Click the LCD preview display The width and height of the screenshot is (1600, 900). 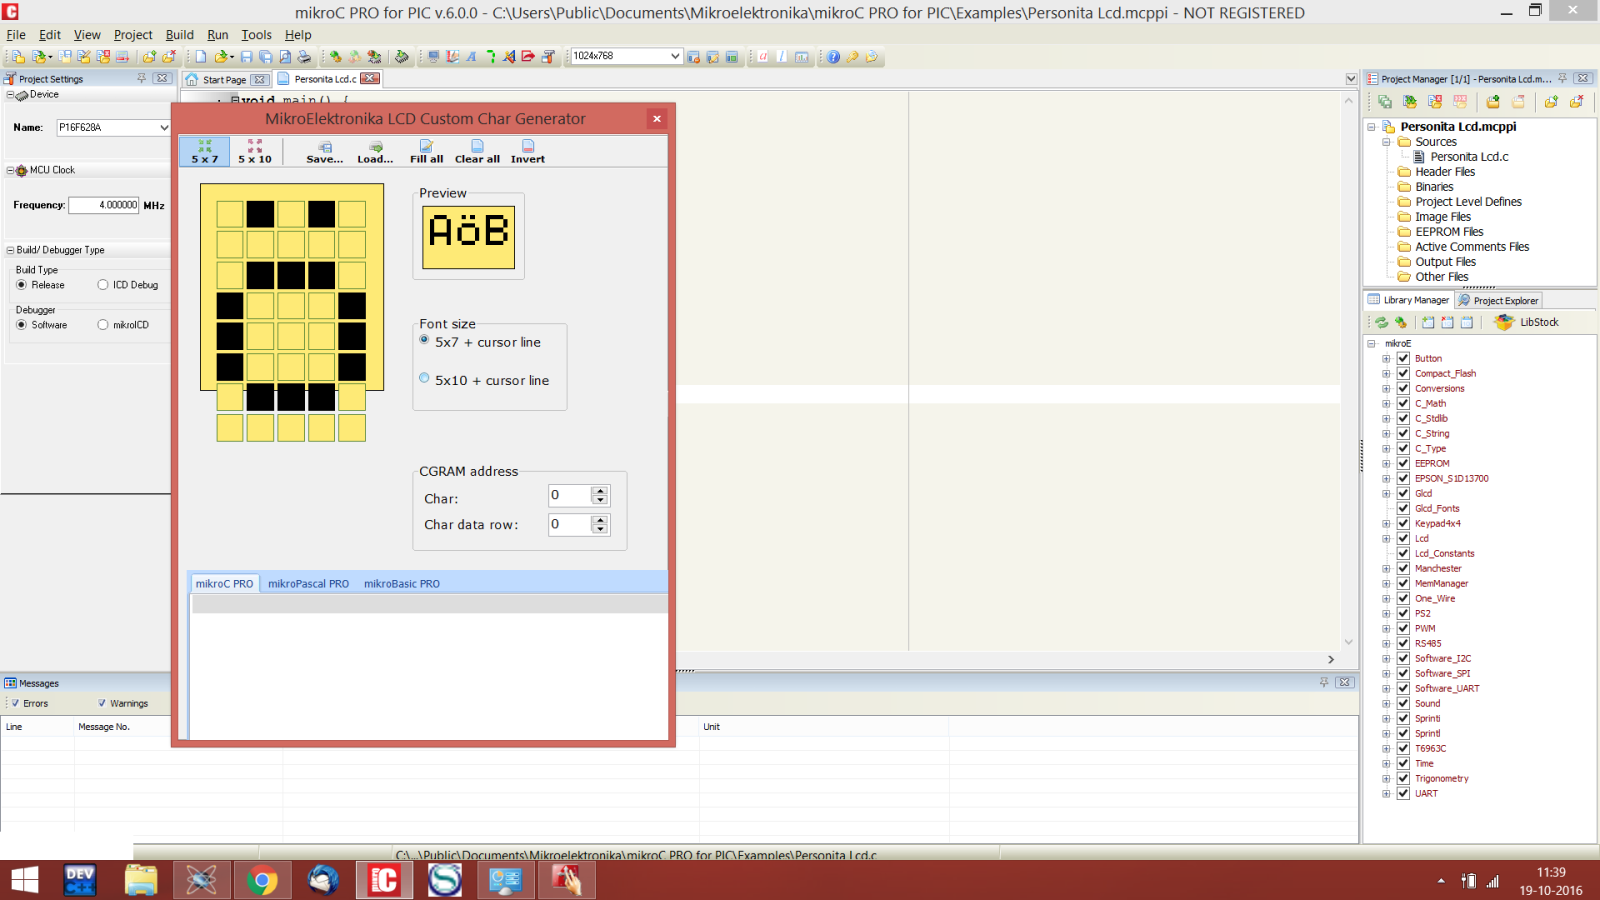(469, 237)
